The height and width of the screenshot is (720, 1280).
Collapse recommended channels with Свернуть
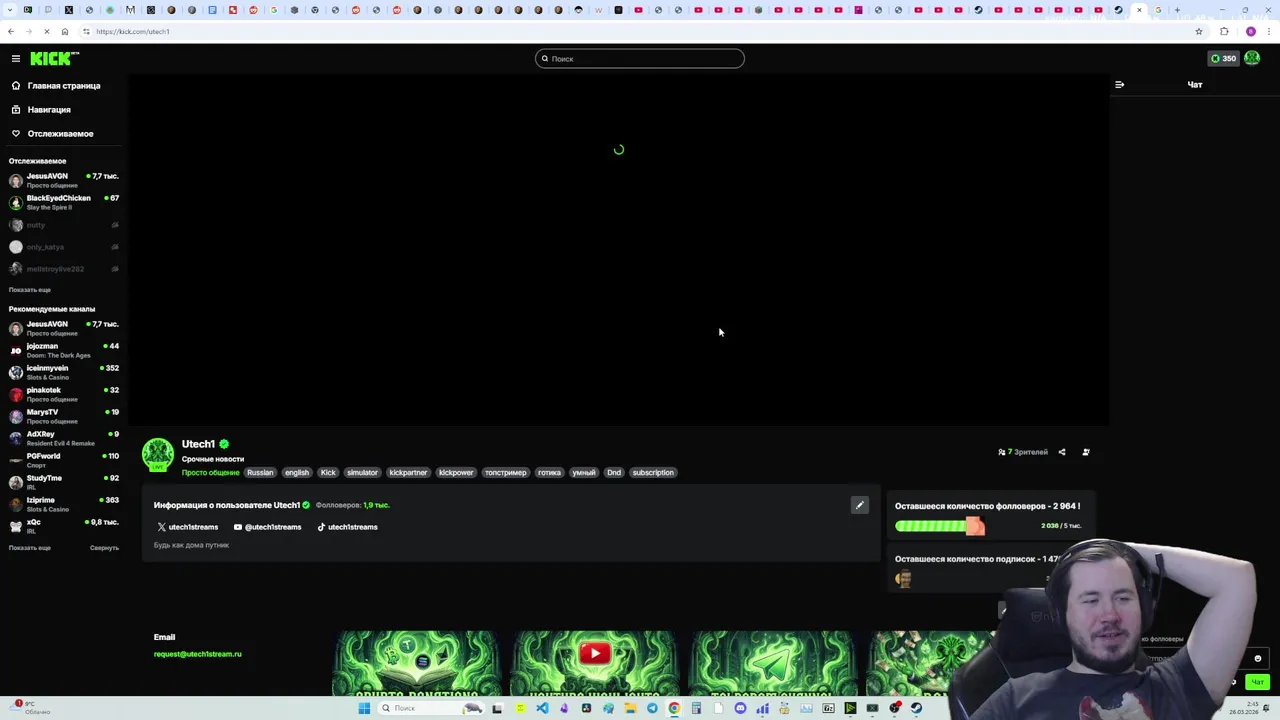coord(104,548)
